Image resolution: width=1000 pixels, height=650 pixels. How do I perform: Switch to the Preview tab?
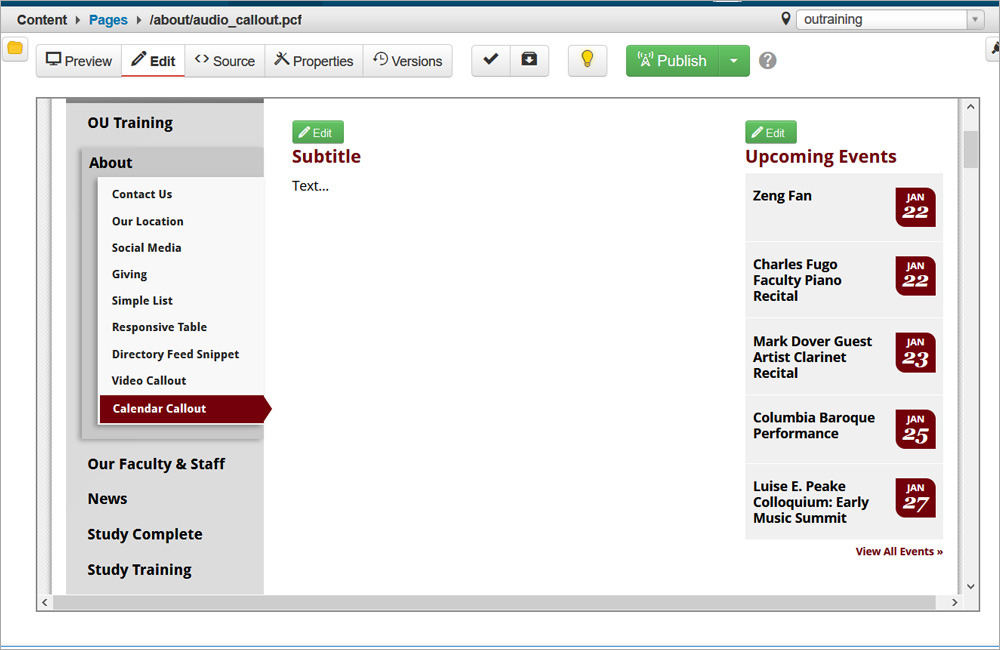coord(79,61)
